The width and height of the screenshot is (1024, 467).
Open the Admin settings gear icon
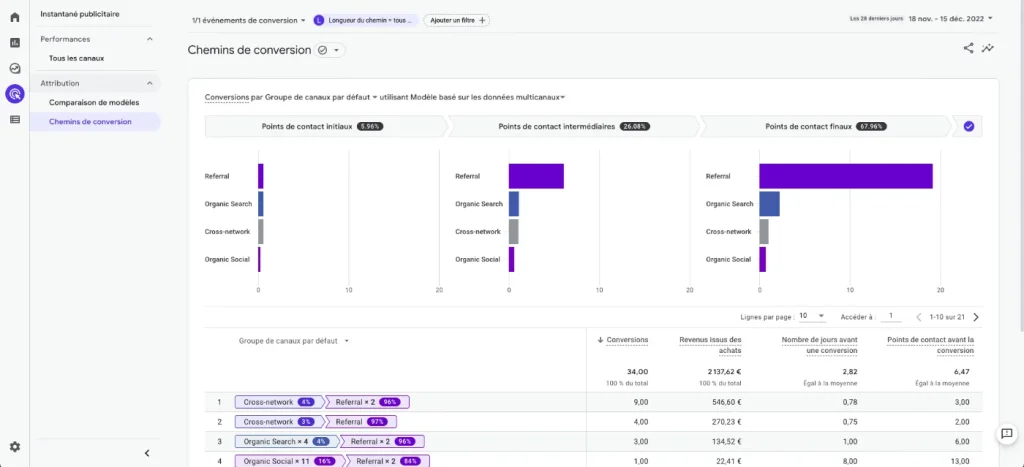point(14,447)
